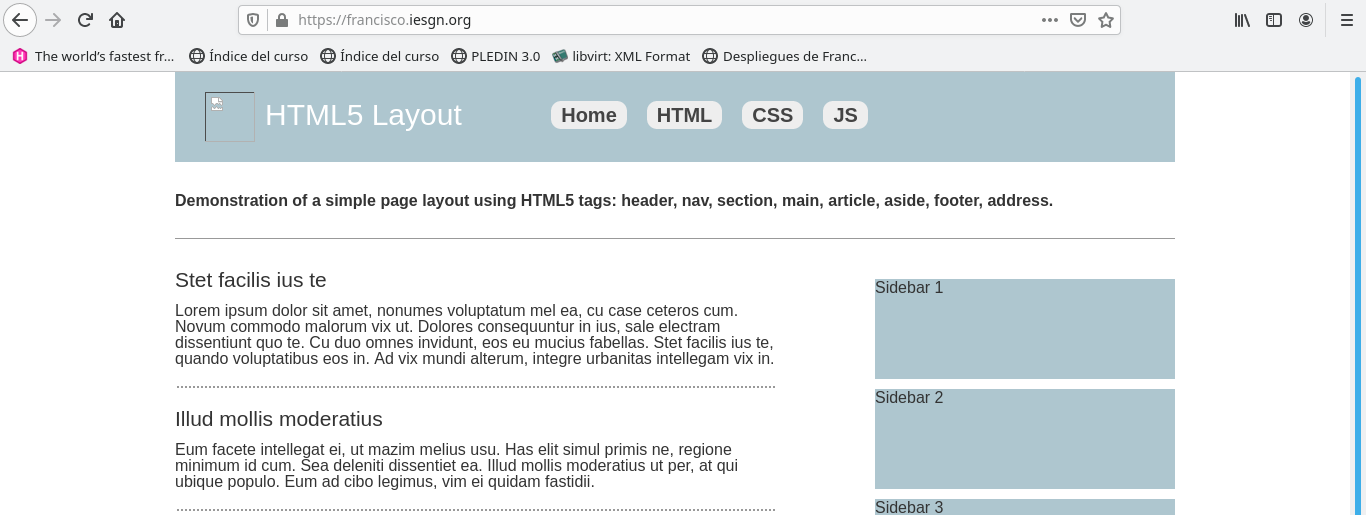
Task: Open 'Despliegues de Franc...' bookmark
Action: (785, 56)
